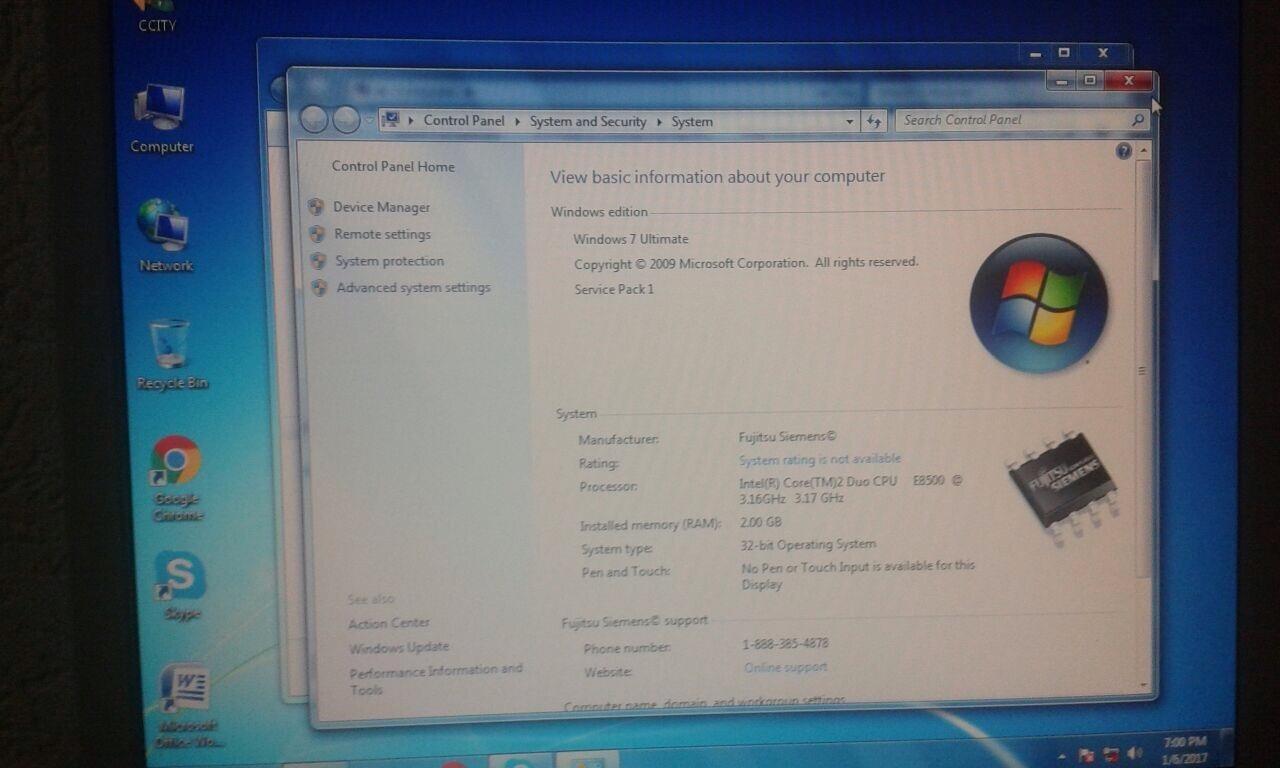Select Control Panel breadcrumb
The height and width of the screenshot is (768, 1280).
coord(464,120)
